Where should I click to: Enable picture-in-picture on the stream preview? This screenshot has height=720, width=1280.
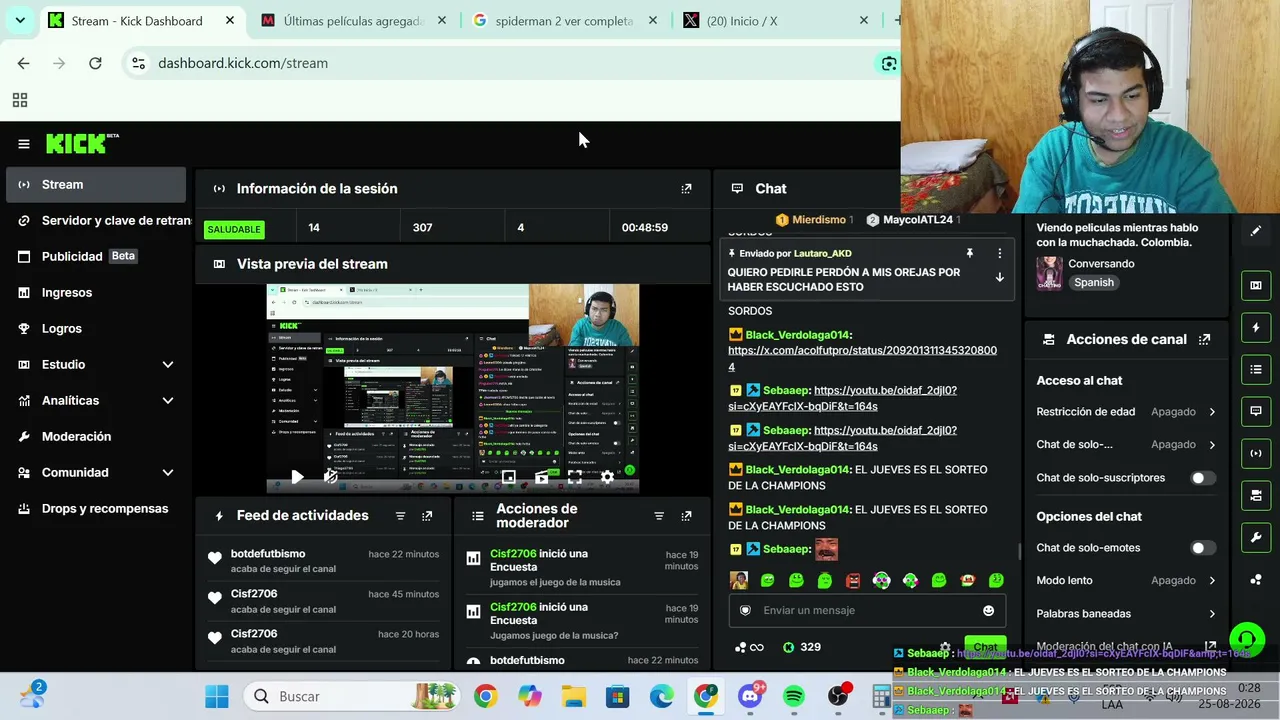(508, 477)
